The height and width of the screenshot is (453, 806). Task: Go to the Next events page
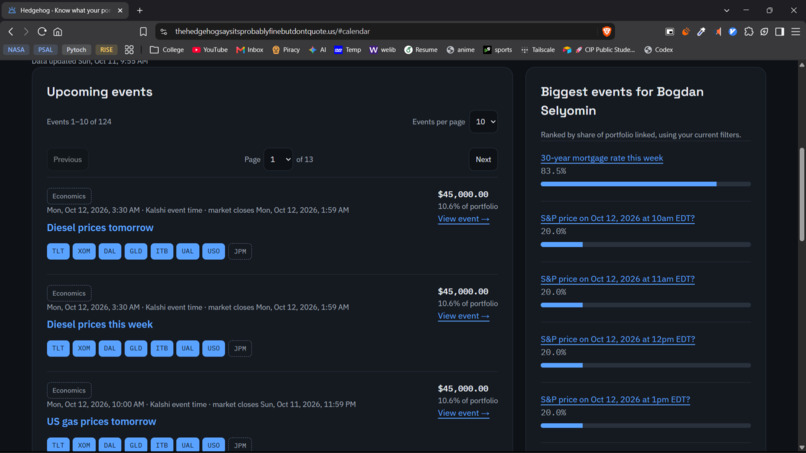[483, 159]
